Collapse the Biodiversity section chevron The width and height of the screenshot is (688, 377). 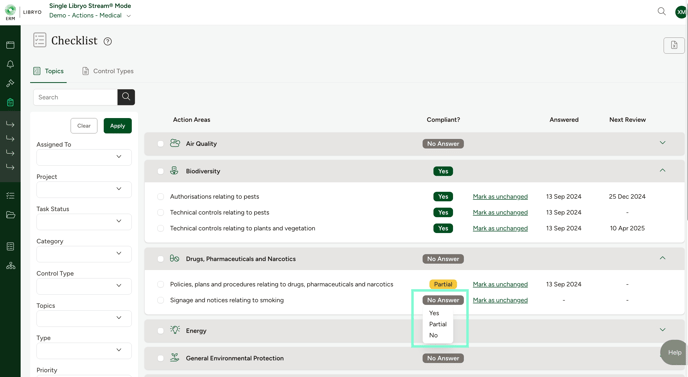(x=663, y=170)
